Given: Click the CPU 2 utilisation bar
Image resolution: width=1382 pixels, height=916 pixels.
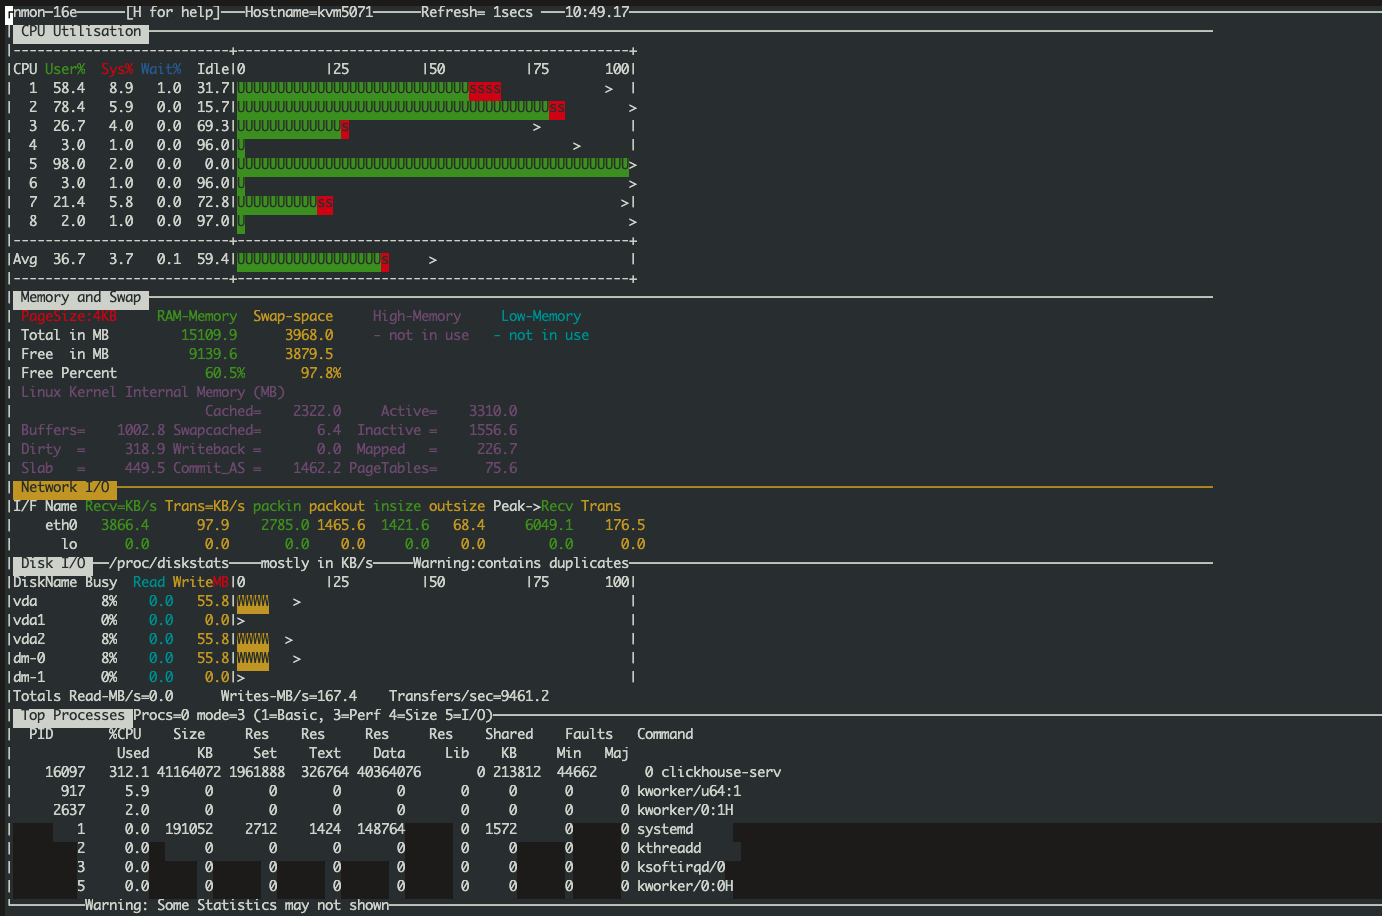Looking at the screenshot, I should 401,107.
